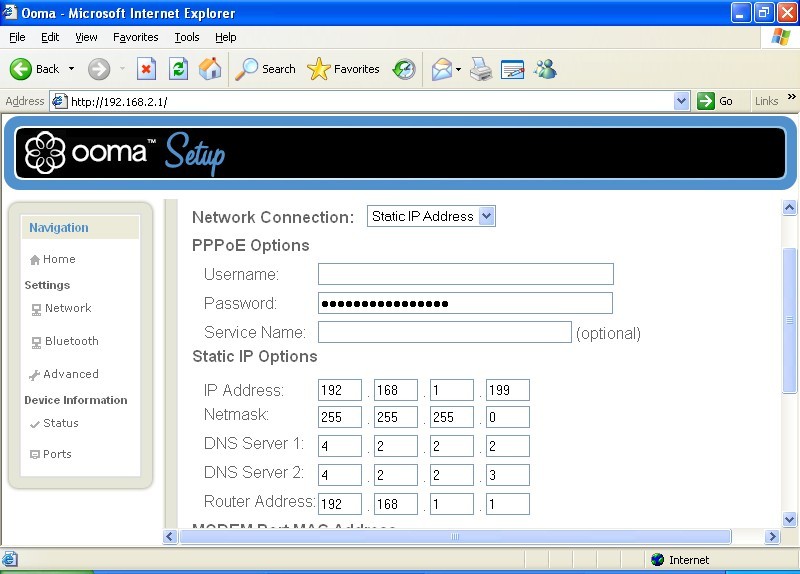
Task: Open Bluetooth settings link
Action: pos(71,341)
